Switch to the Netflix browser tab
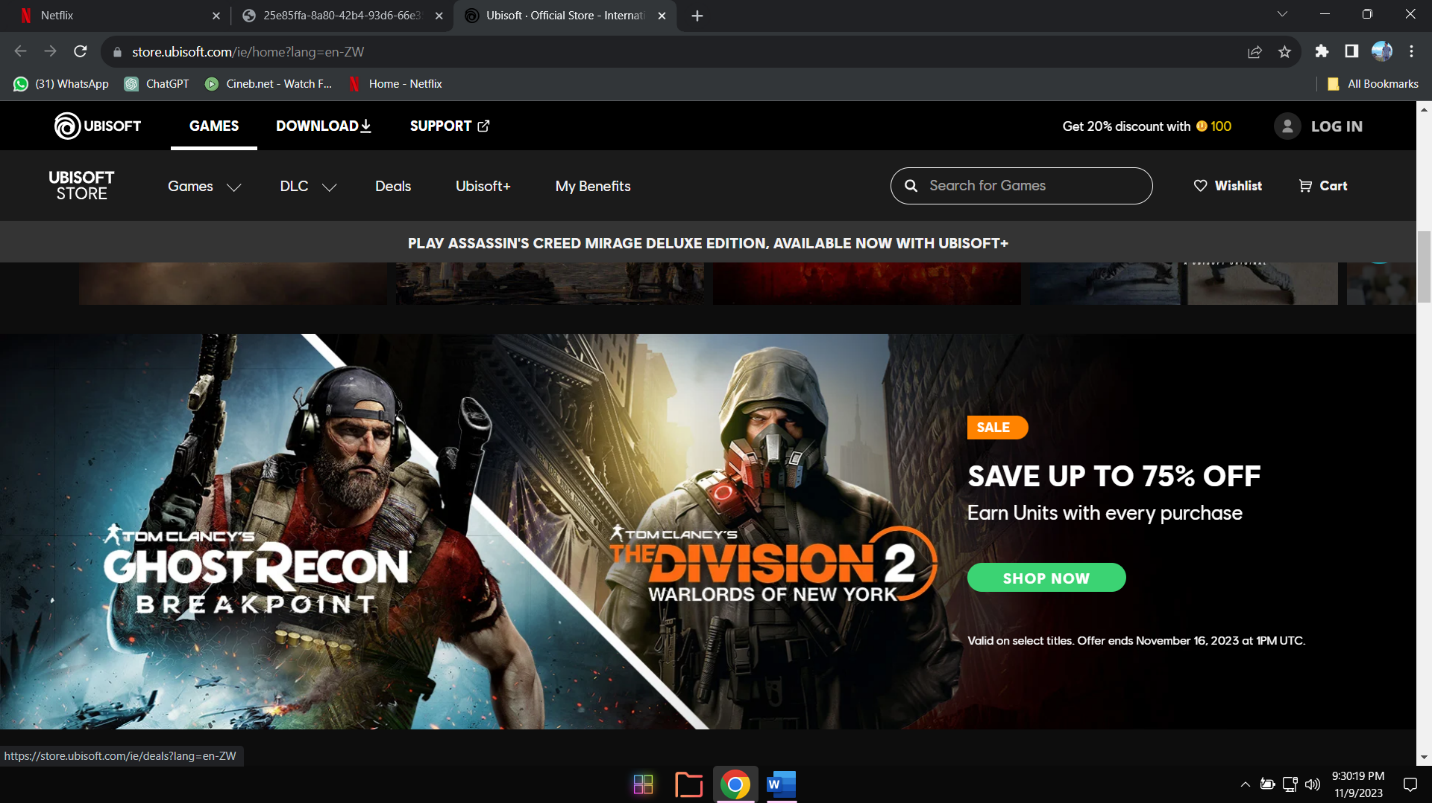 point(115,15)
